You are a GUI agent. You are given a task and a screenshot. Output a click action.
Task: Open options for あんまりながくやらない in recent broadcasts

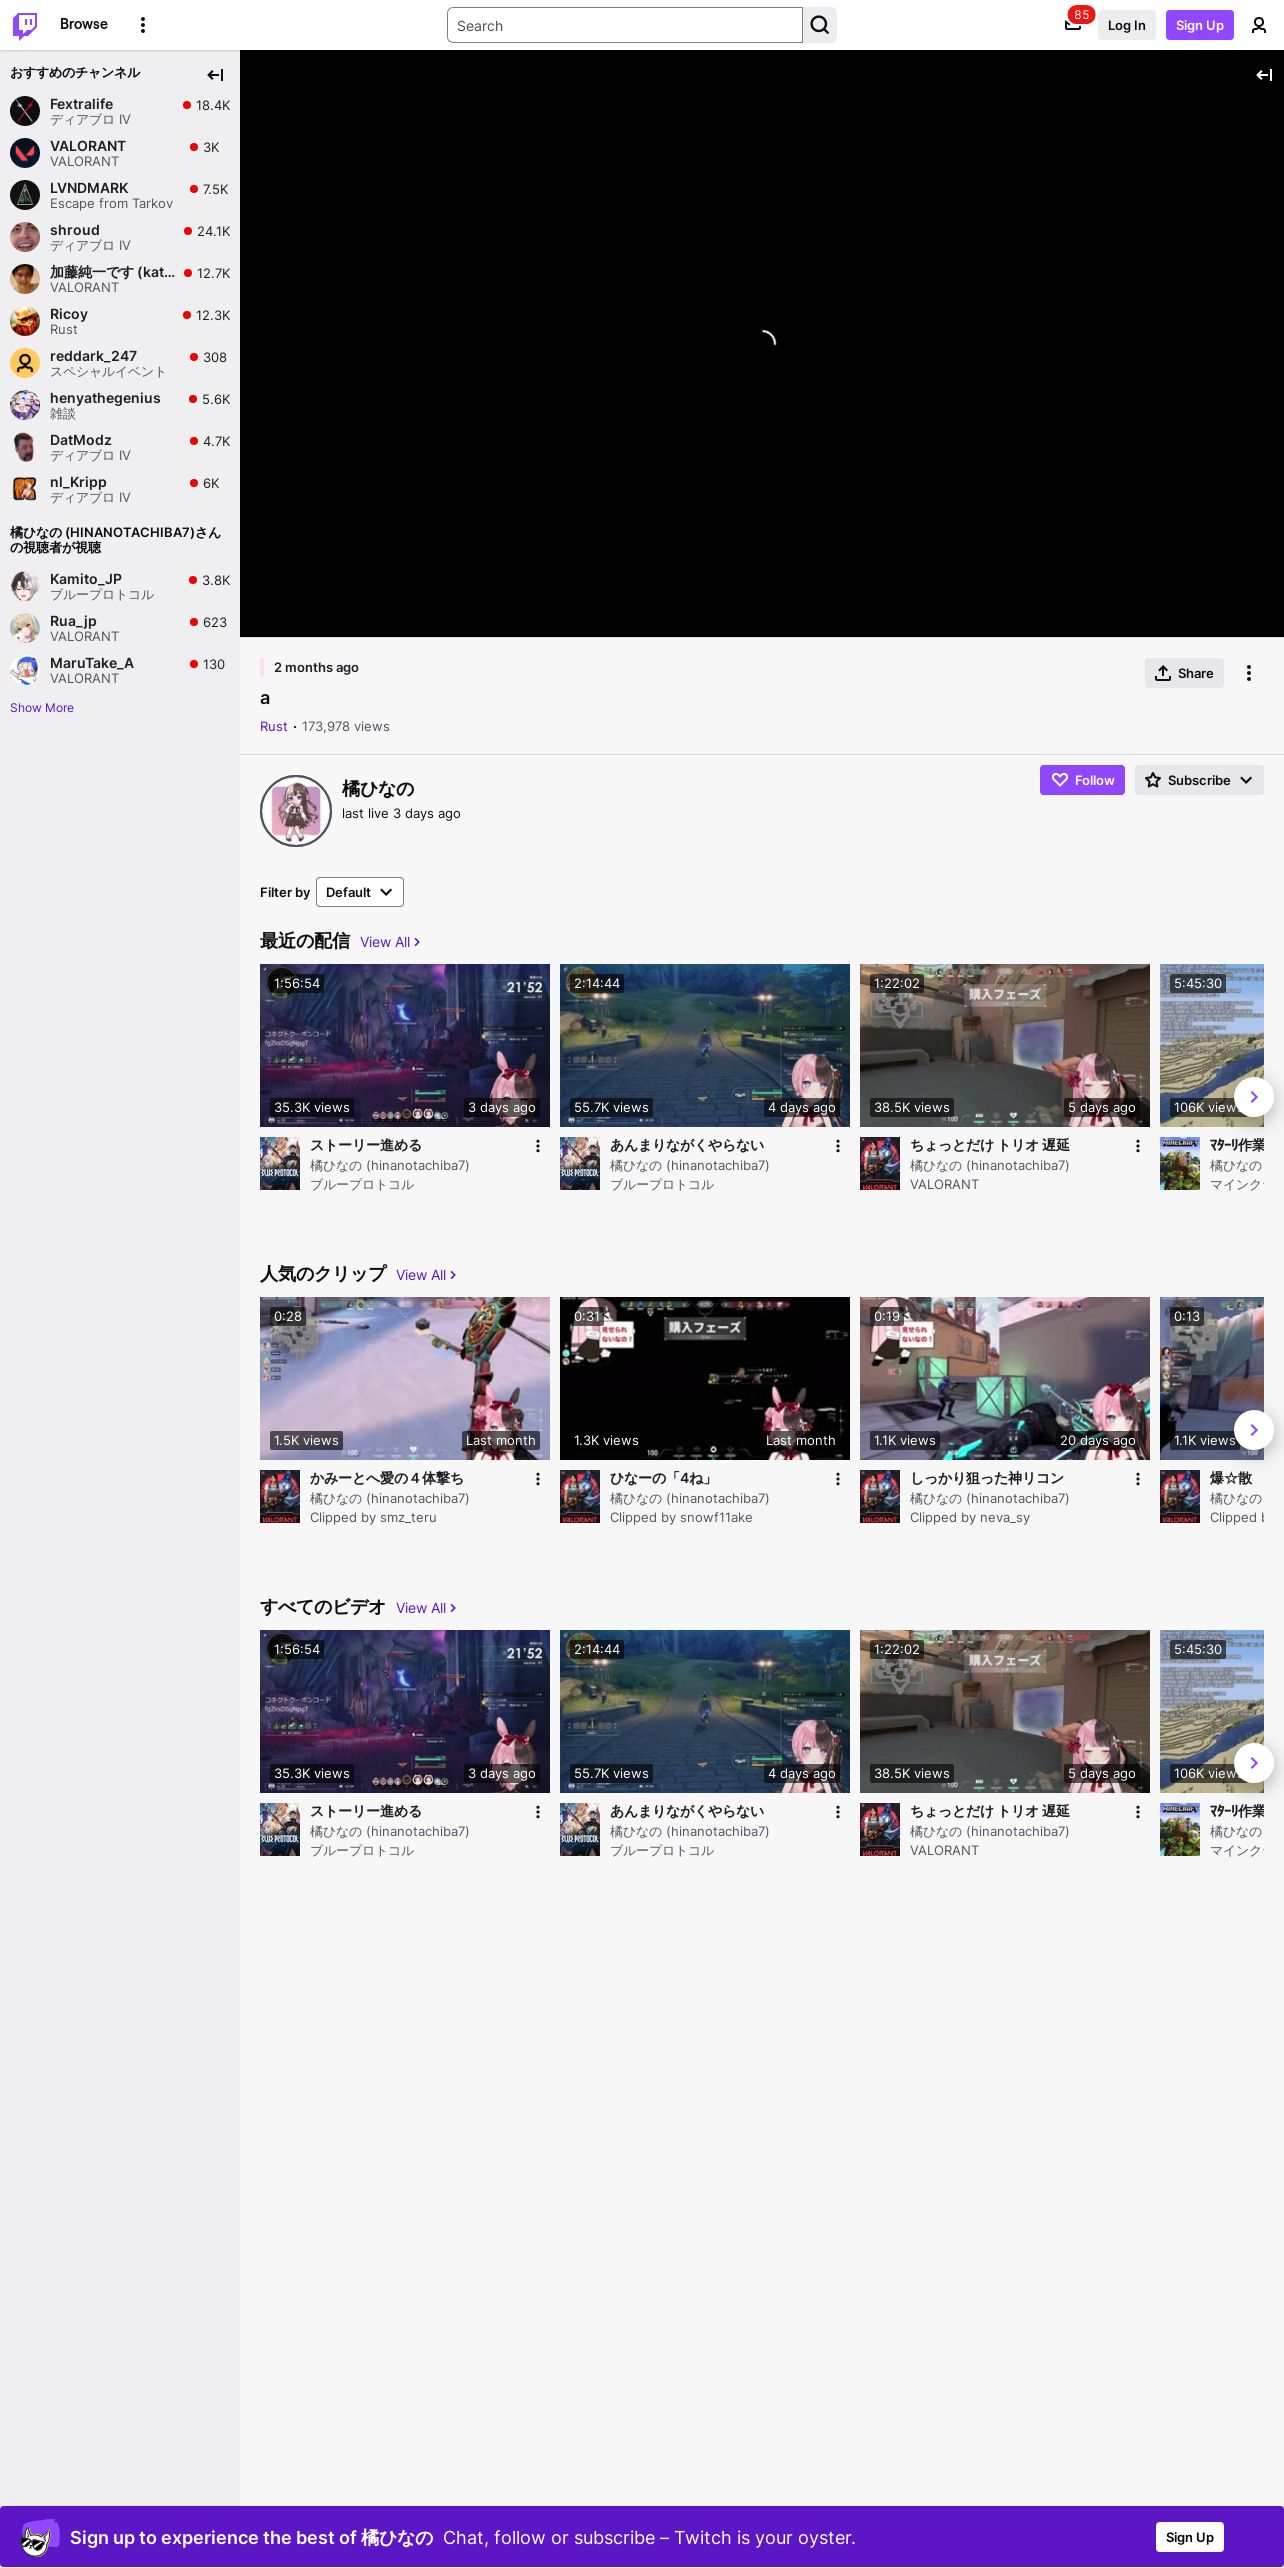[838, 1146]
